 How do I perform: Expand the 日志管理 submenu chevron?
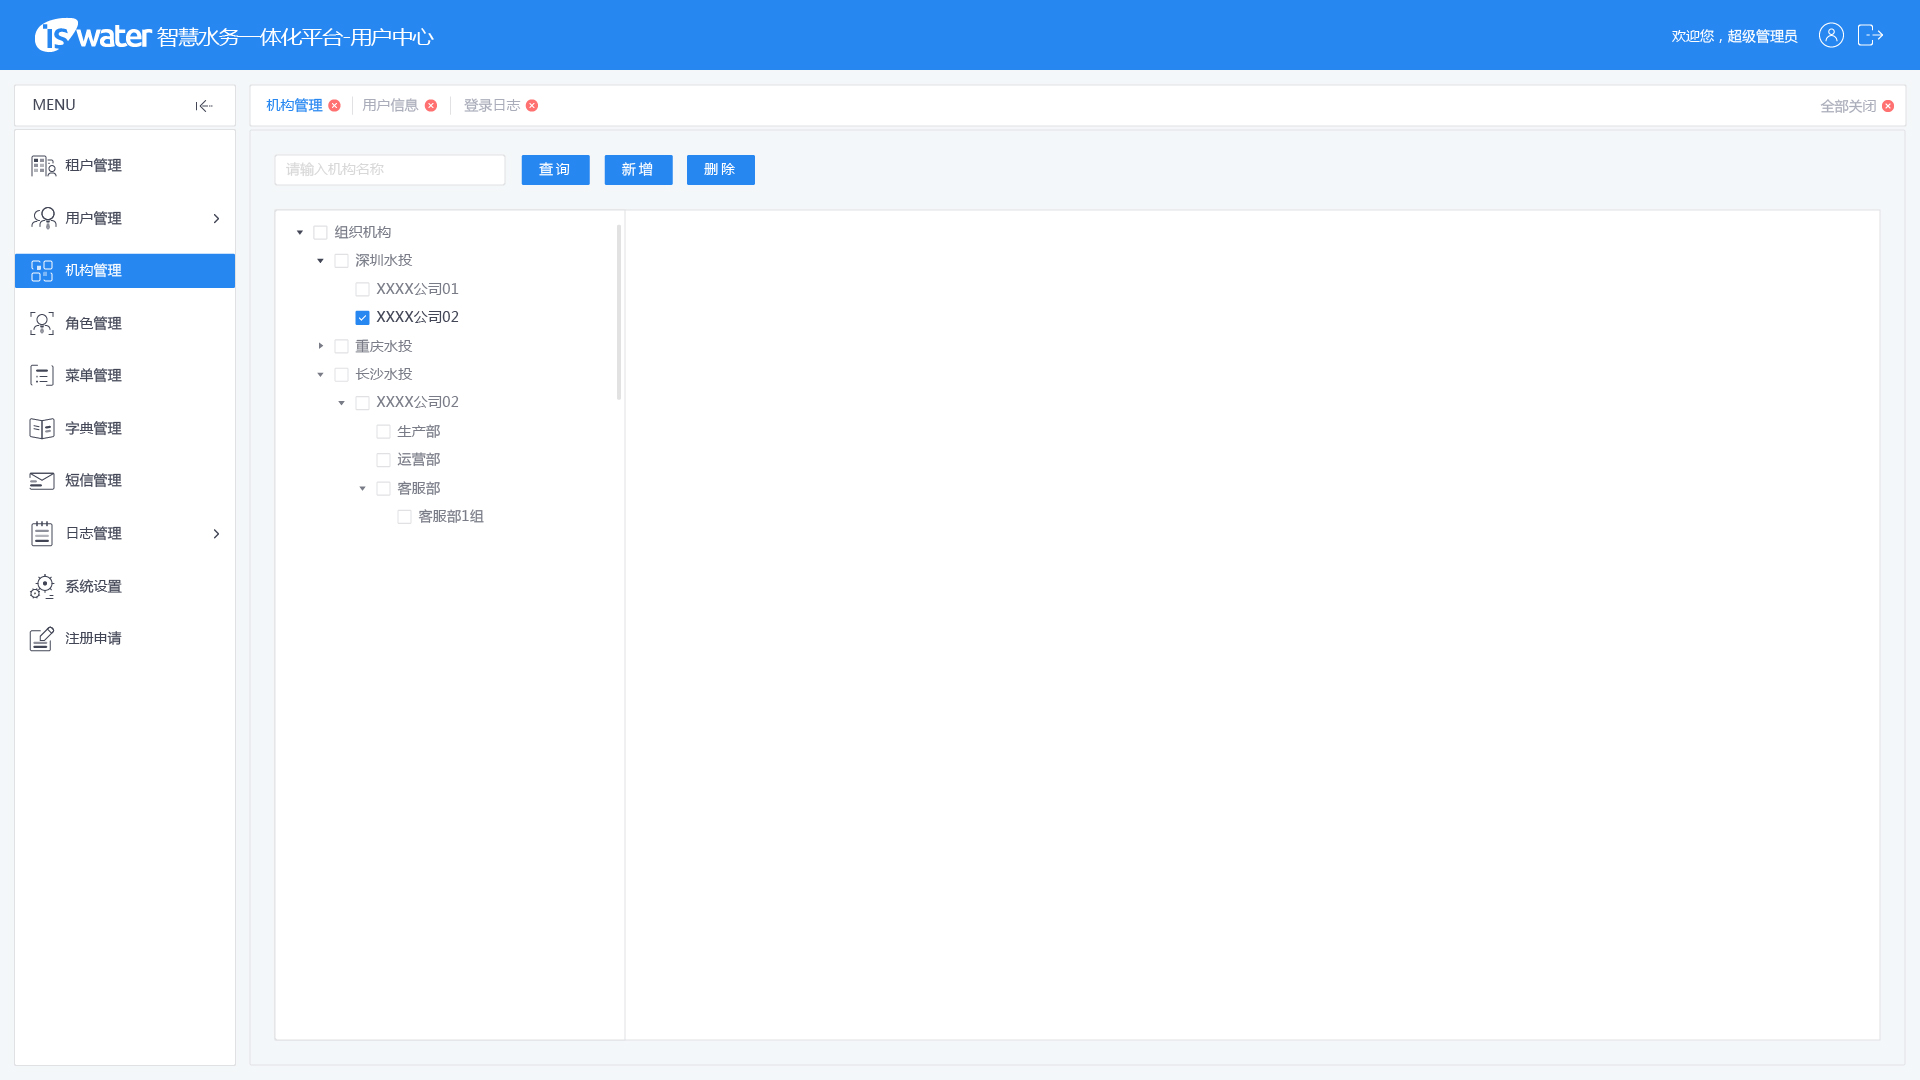point(216,534)
